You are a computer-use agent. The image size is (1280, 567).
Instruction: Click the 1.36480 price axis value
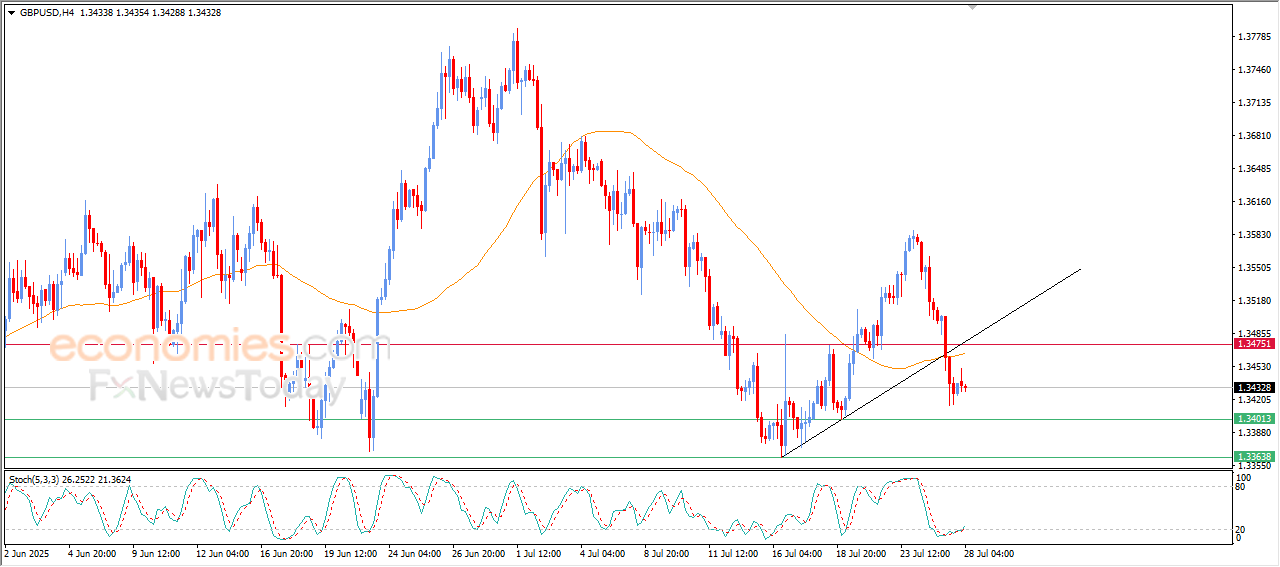[1254, 169]
